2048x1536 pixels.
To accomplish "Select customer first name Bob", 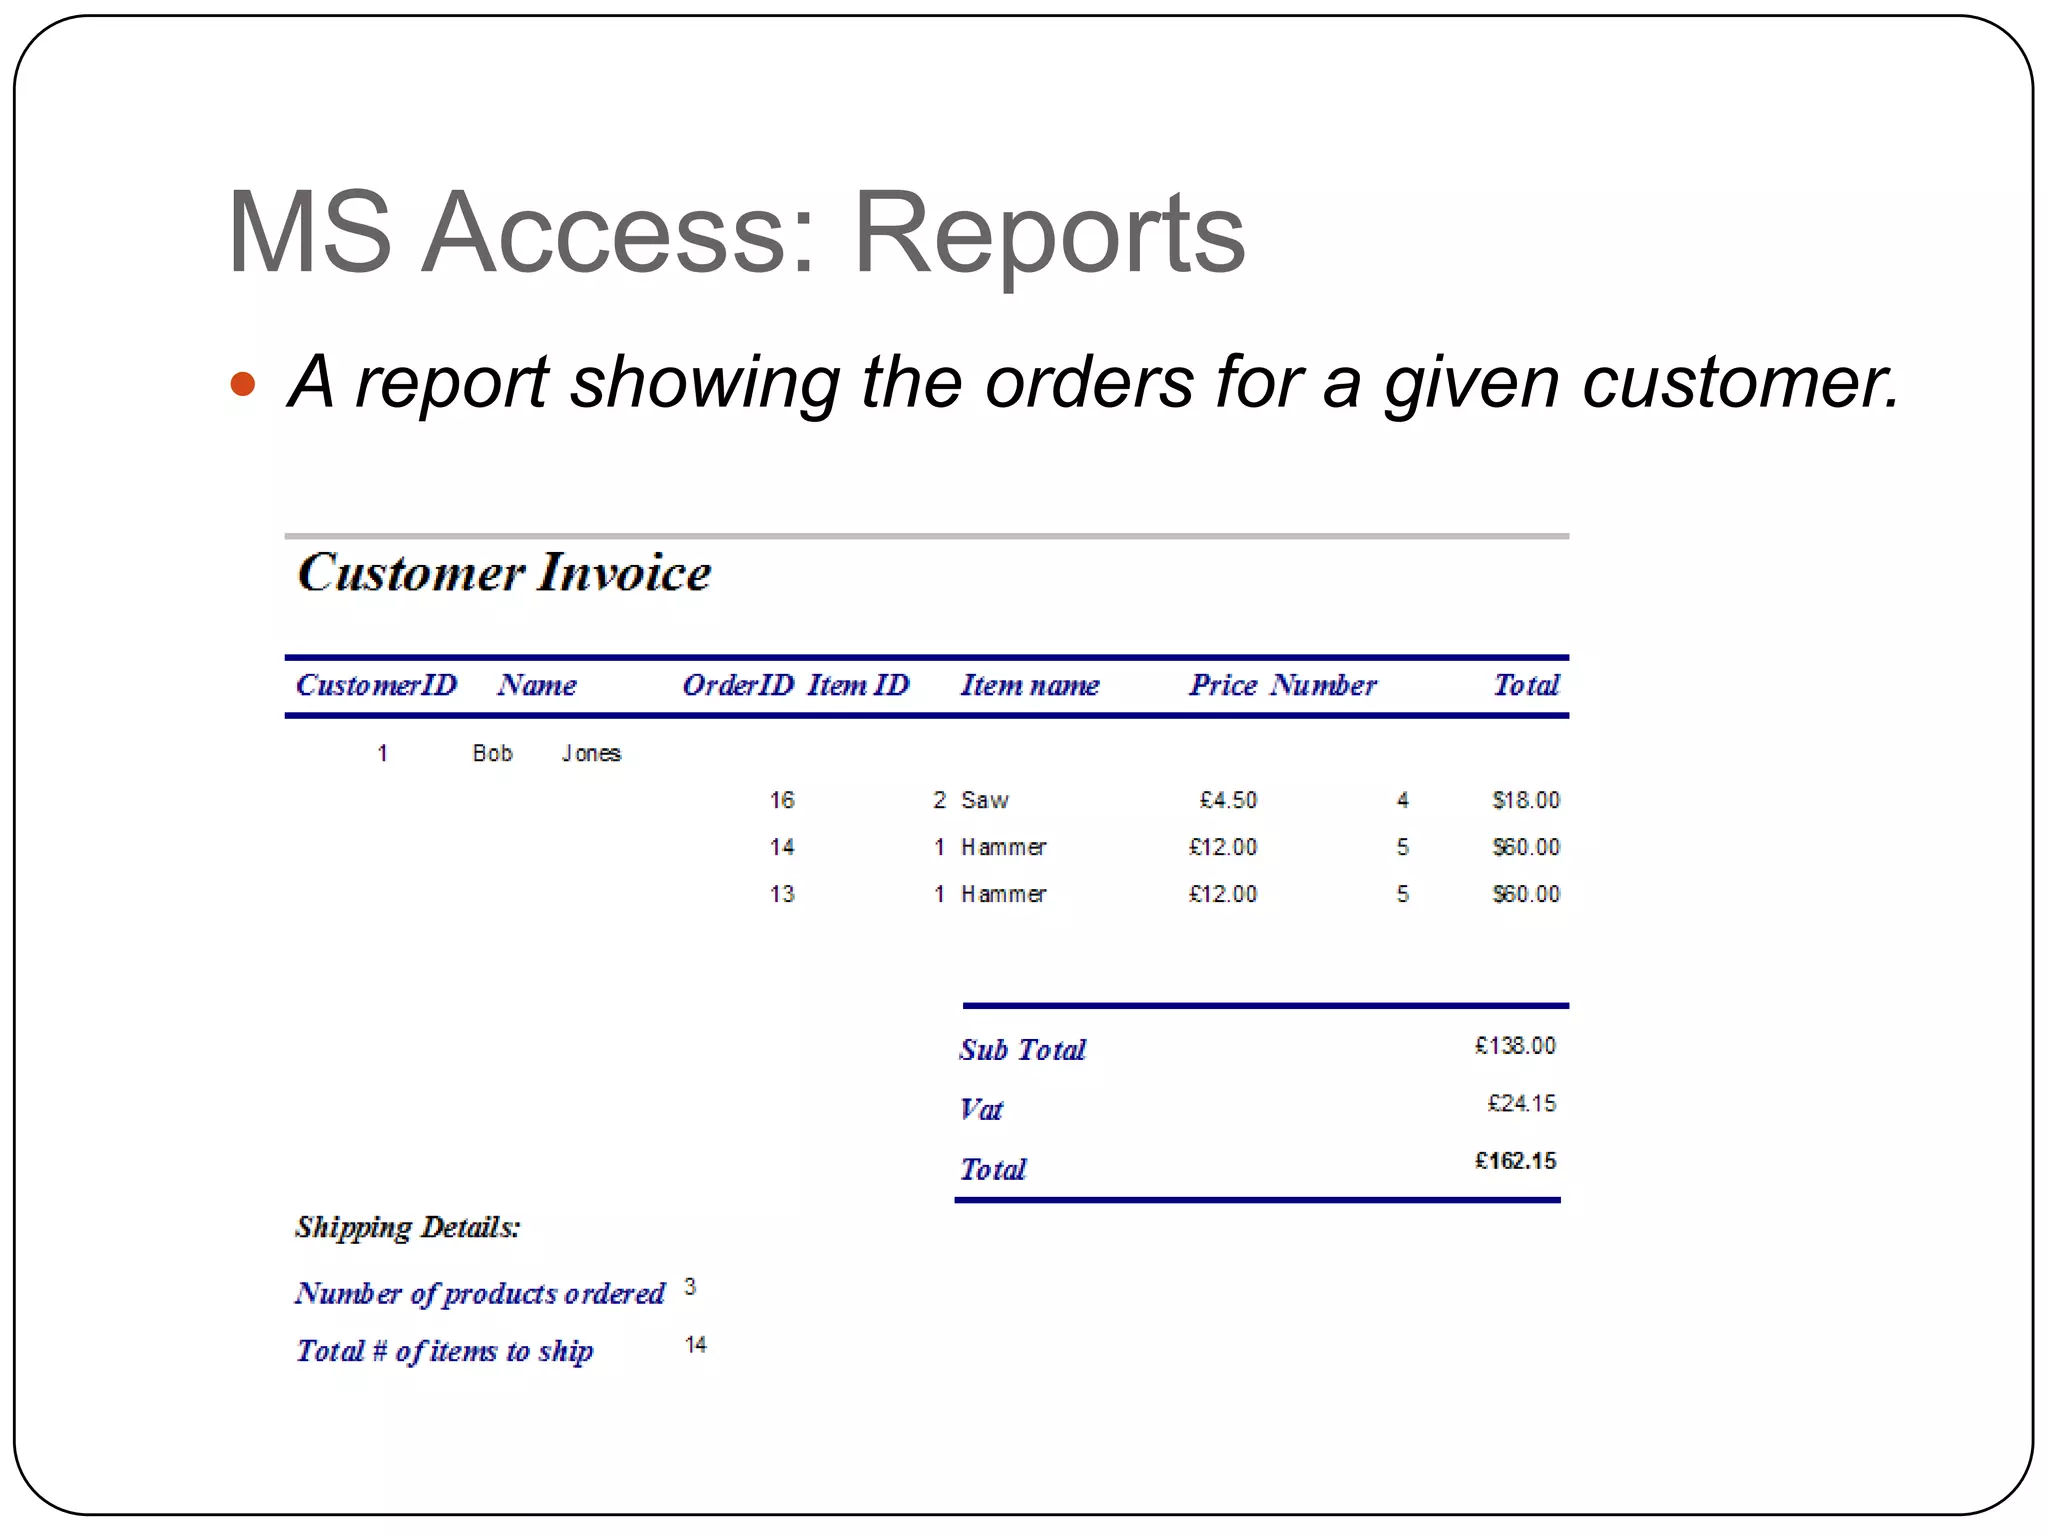I will click(492, 753).
